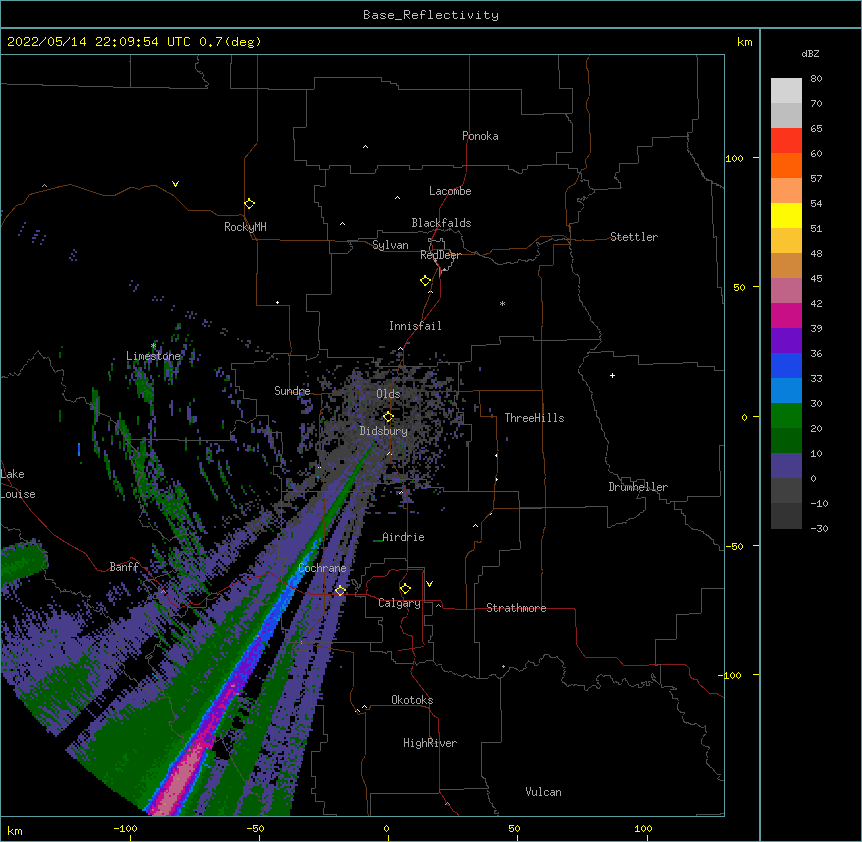Click the white asterisk marker east of Innisfail
This screenshot has height=842, width=862.
[502, 303]
